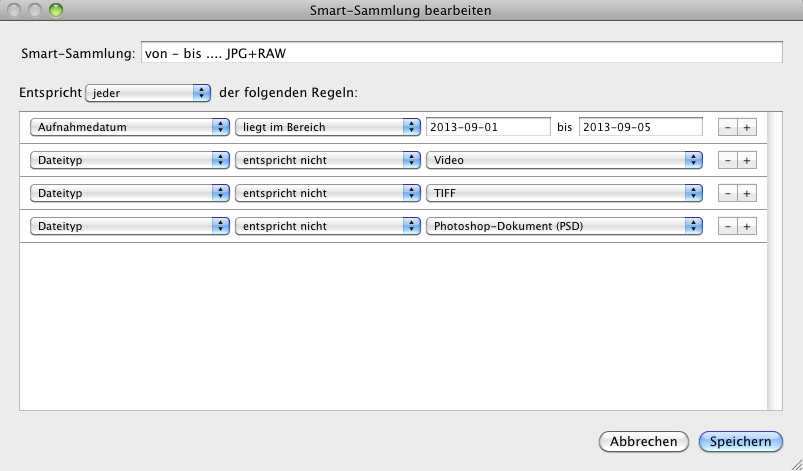Viewport: 803px width, 471px height.
Task: Add a rule after the TIFF row
Action: 747,193
